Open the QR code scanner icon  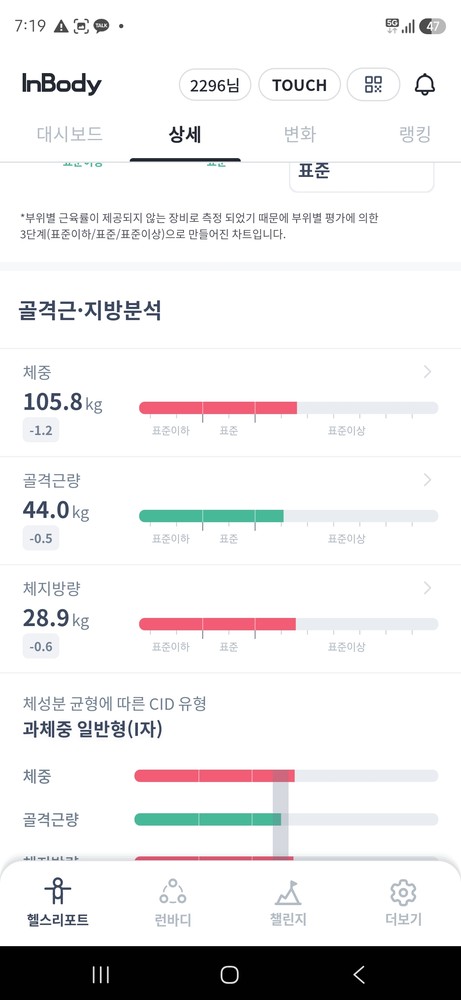pos(373,85)
